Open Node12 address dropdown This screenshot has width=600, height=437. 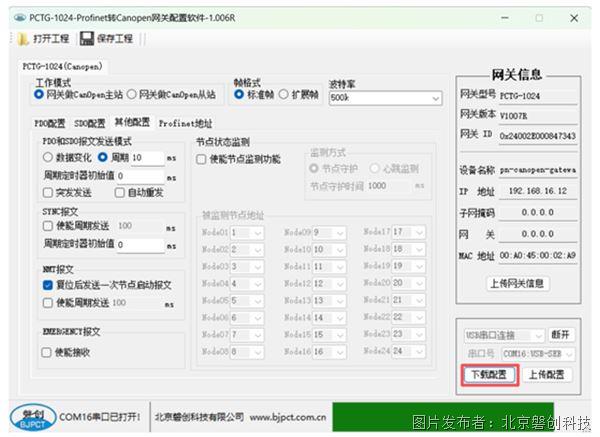click(329, 284)
